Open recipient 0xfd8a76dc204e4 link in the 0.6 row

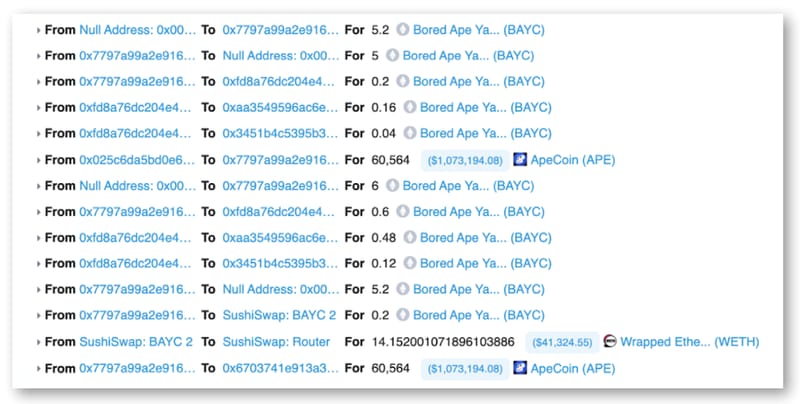pos(280,211)
